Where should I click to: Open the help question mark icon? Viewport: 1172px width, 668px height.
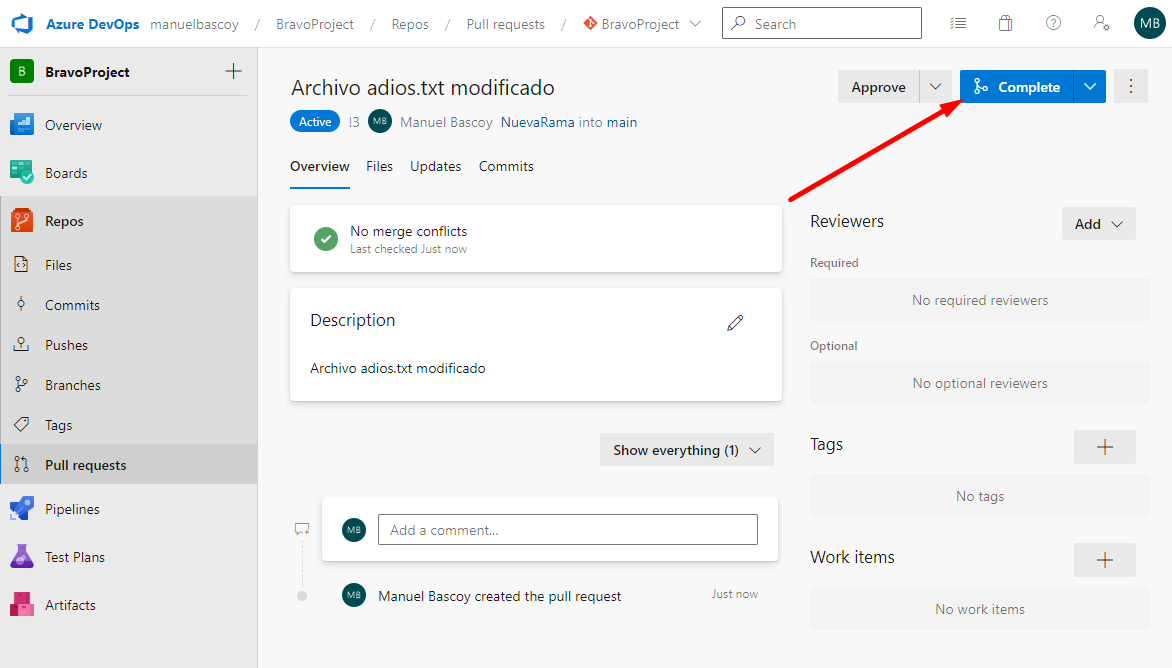click(x=1053, y=23)
